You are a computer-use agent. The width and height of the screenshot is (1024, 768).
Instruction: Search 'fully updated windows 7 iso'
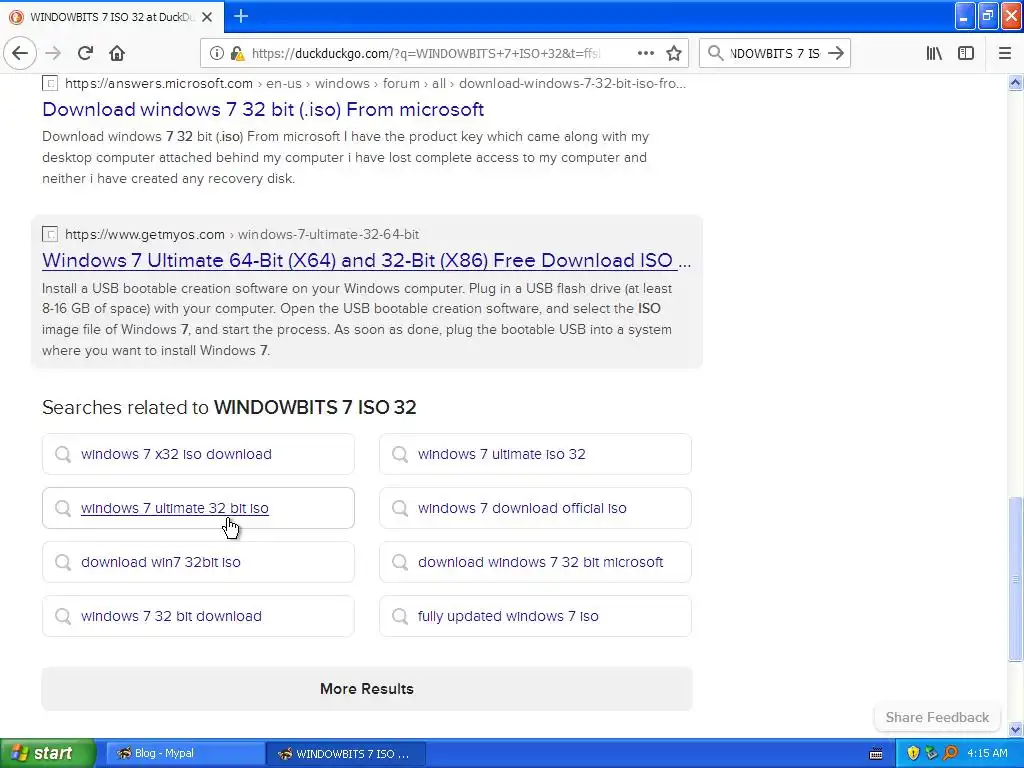coord(536,616)
